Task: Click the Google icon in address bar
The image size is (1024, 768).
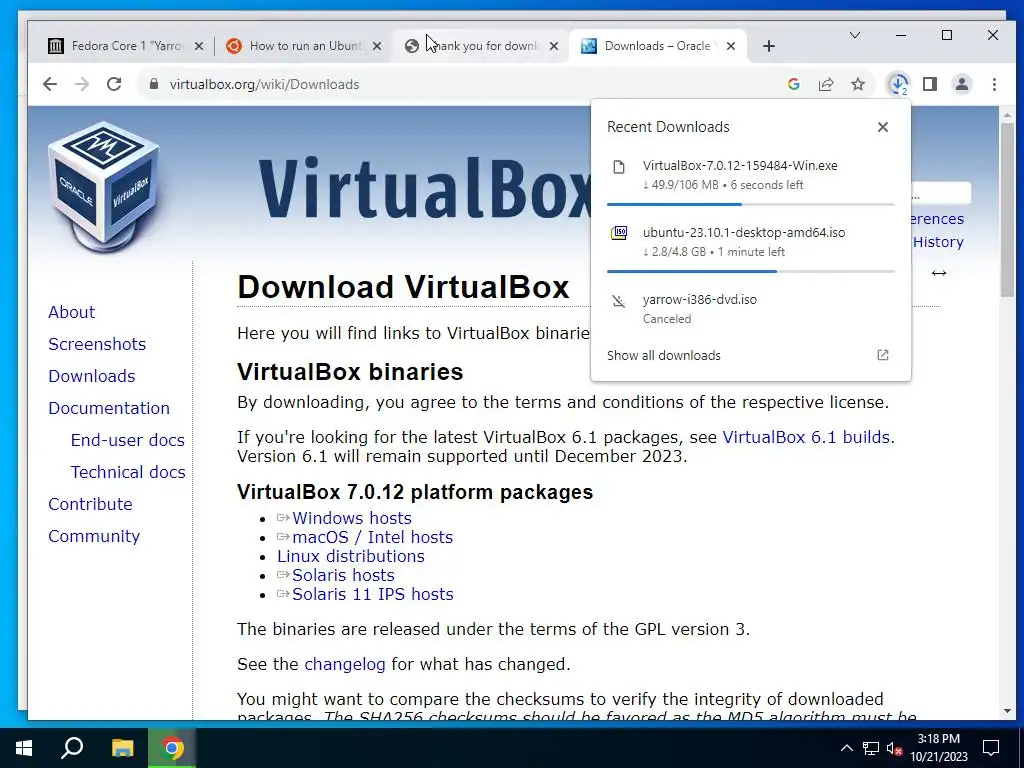Action: click(x=794, y=84)
